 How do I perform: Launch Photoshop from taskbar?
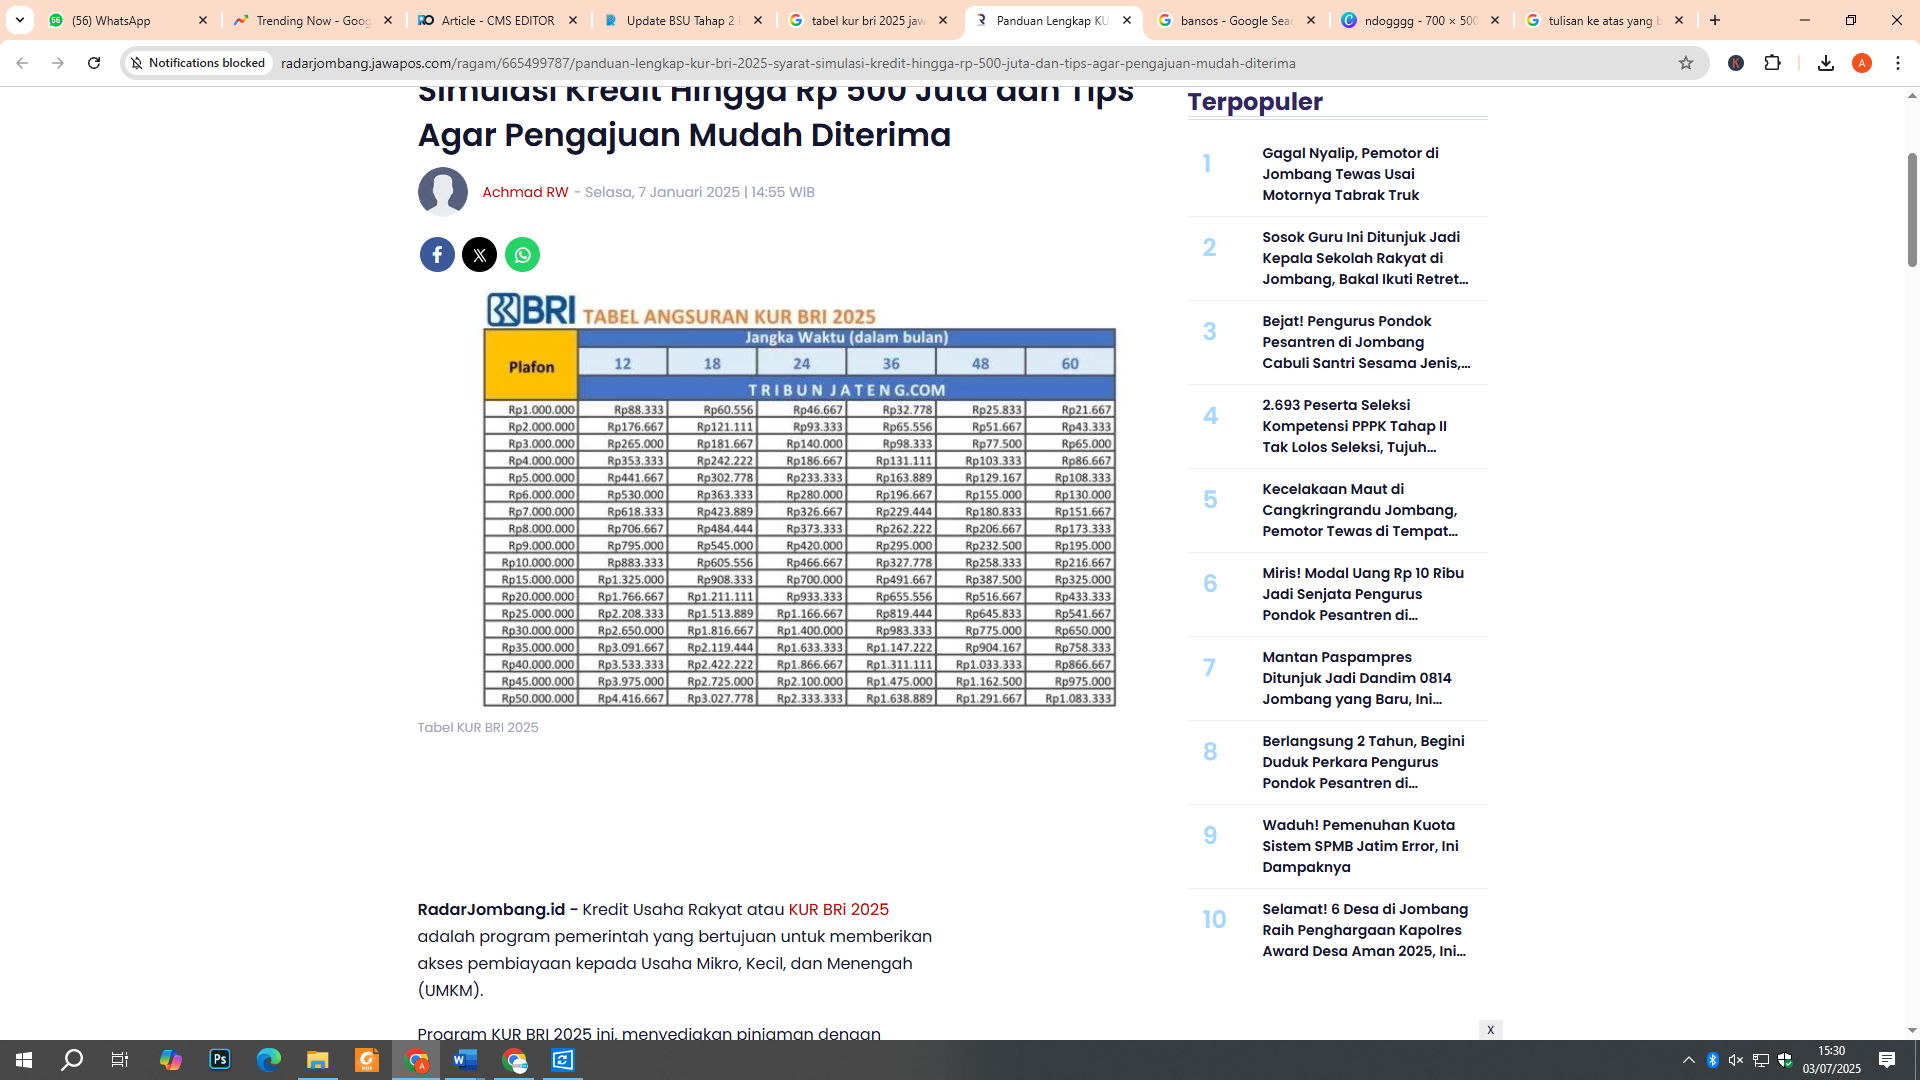point(220,1060)
